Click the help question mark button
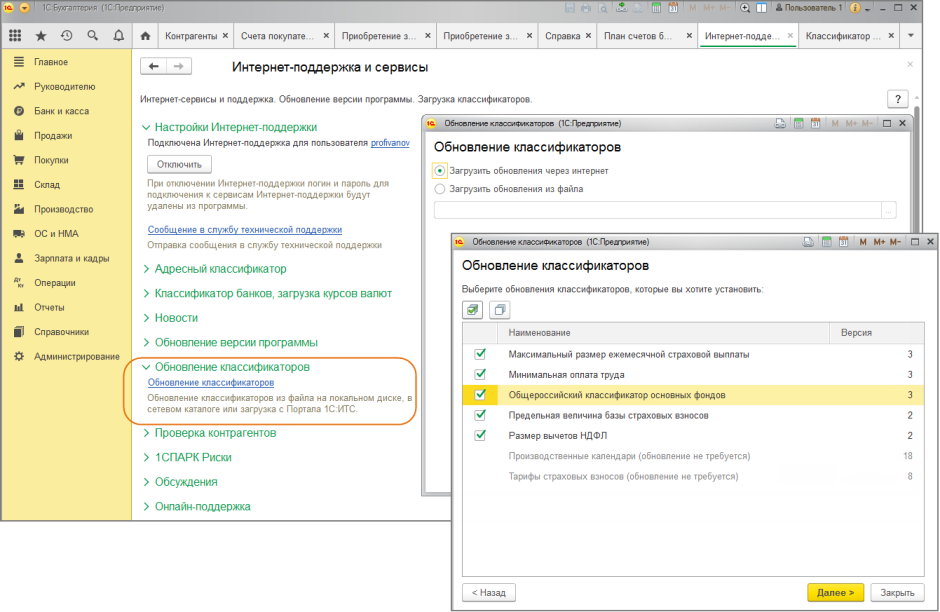 pos(897,100)
